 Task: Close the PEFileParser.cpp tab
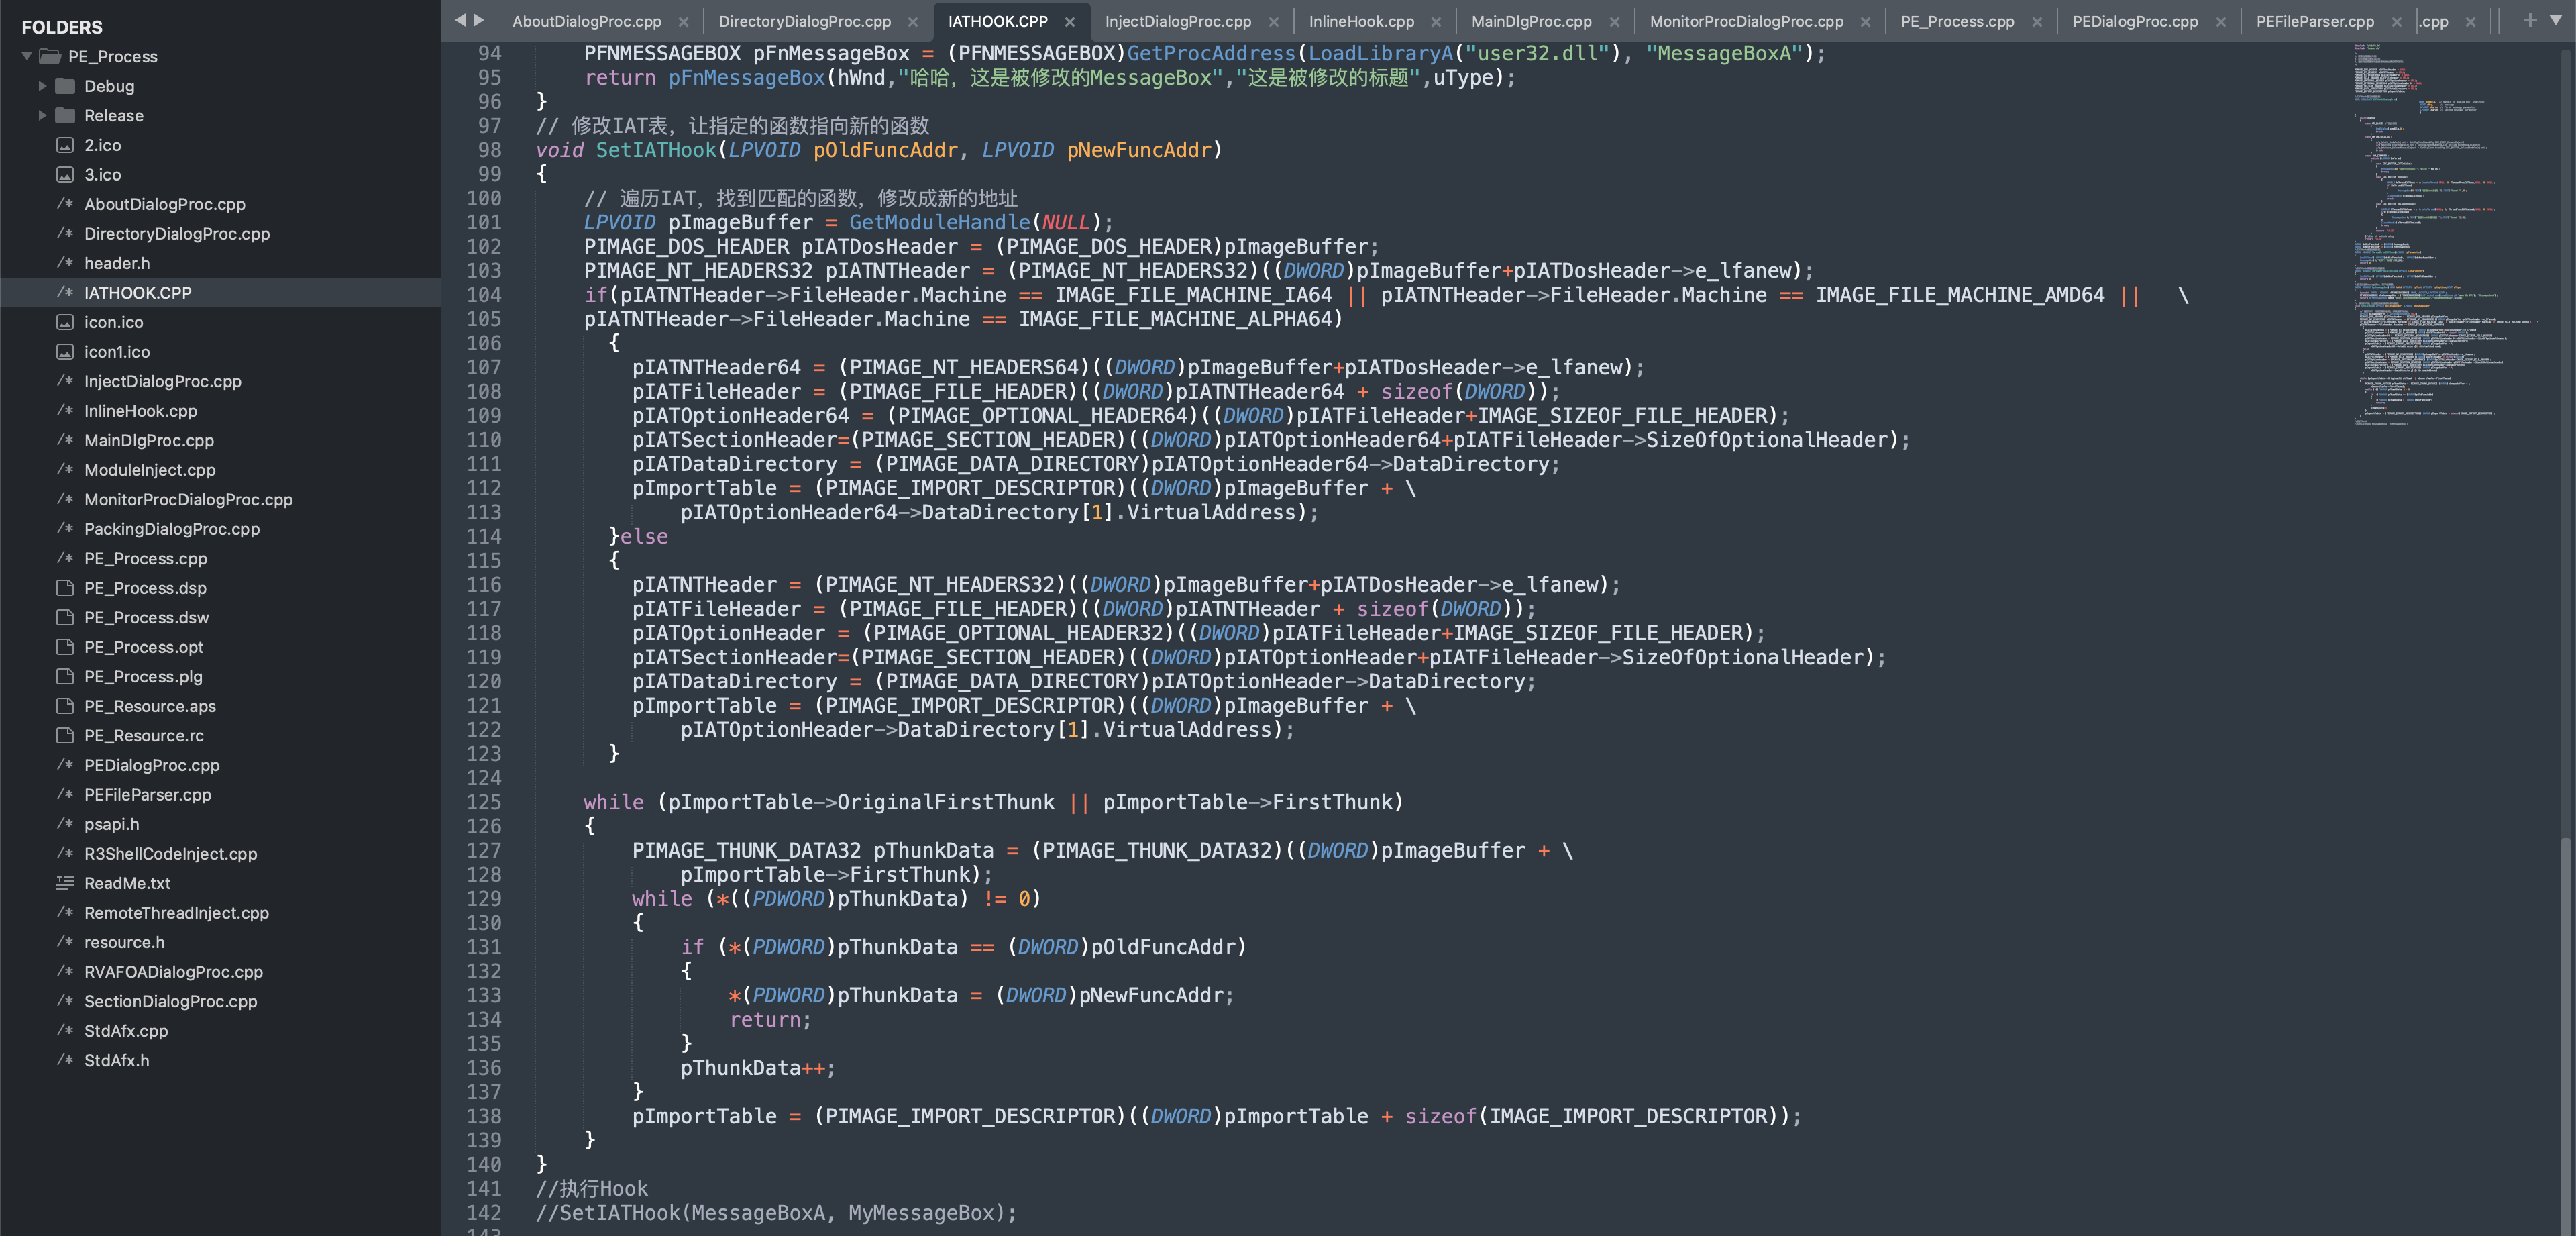[2396, 22]
